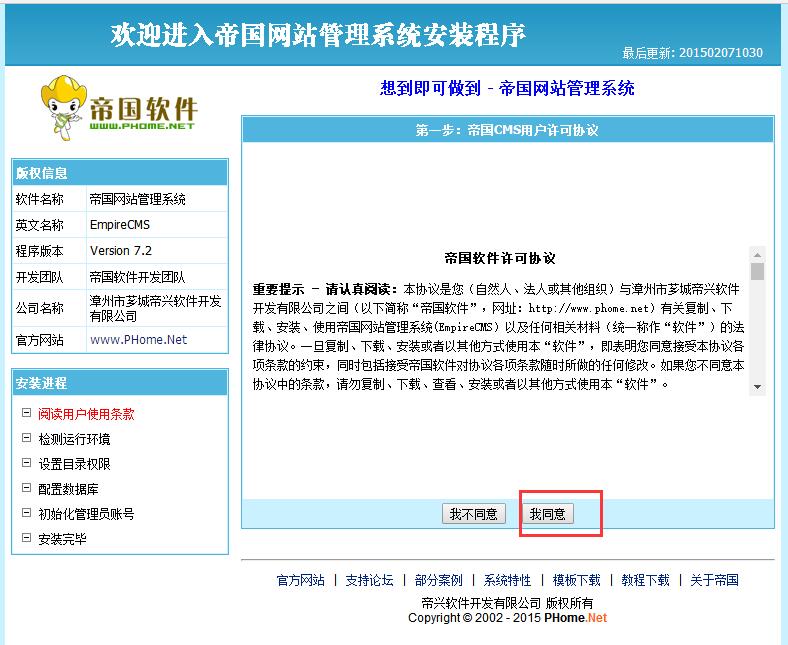Click the 帝国软件许可协议 title text
Image resolution: width=788 pixels, height=645 pixels.
(x=500, y=258)
